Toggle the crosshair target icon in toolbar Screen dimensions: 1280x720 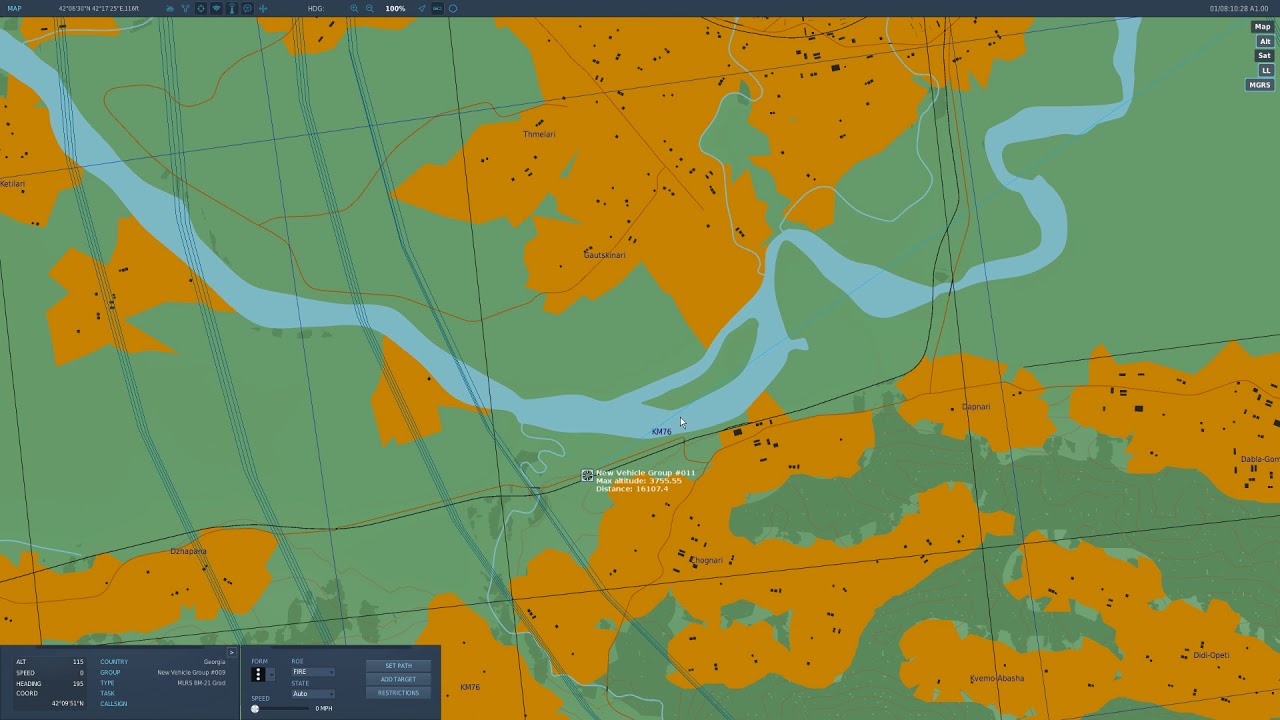[x=201, y=8]
